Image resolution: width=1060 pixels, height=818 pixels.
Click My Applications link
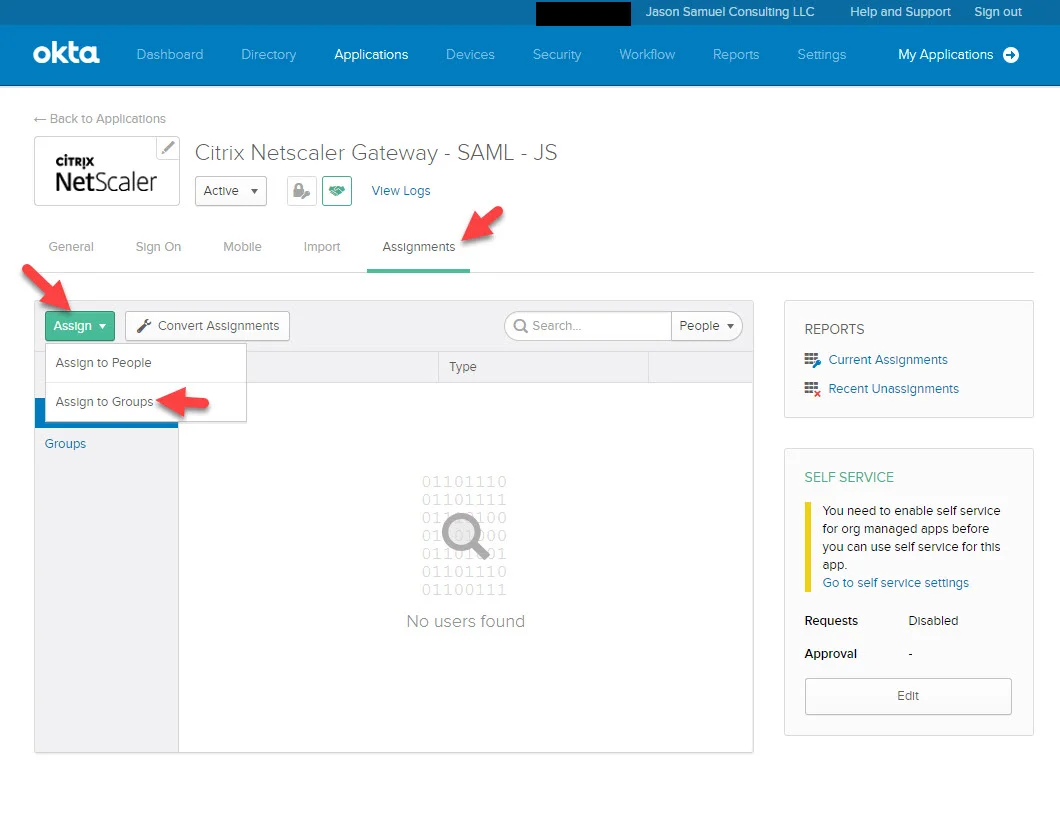(x=945, y=55)
